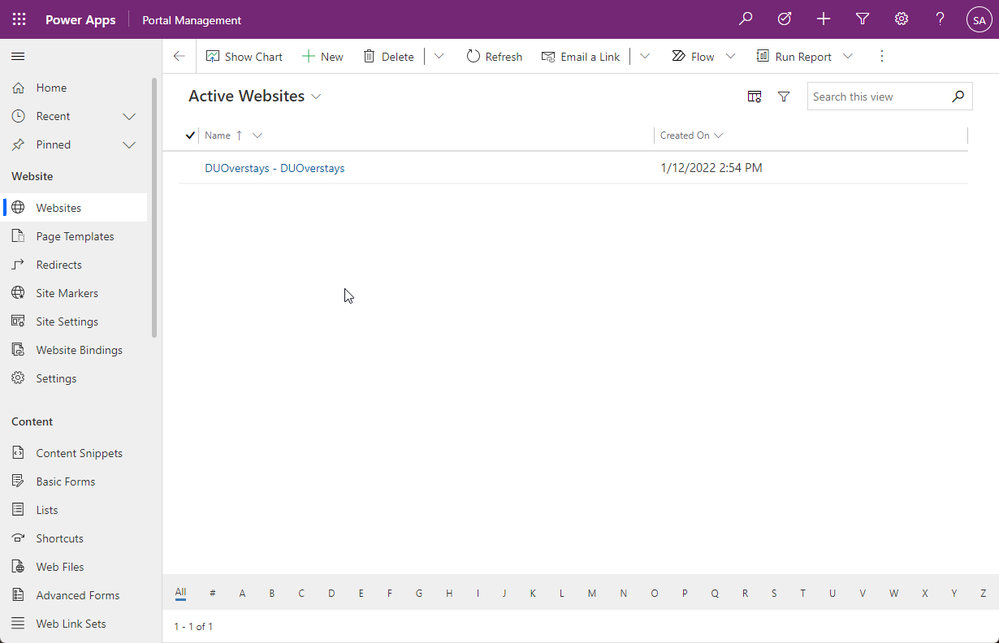Open the Active Websites view selector

(255, 96)
